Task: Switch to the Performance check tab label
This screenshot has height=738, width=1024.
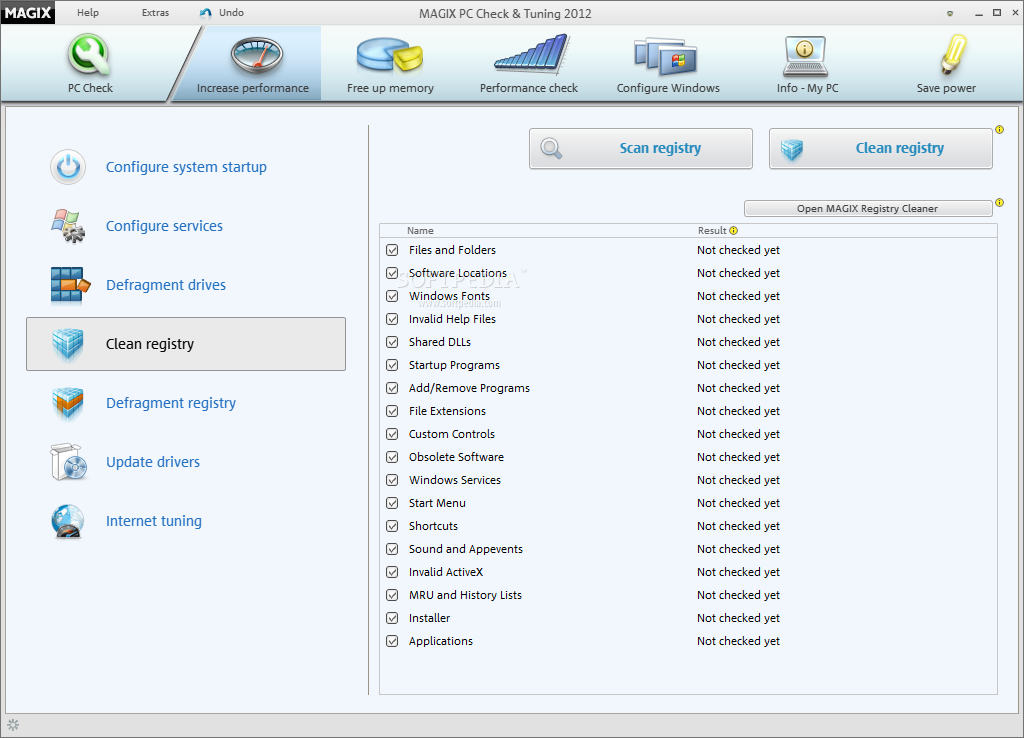Action: pos(528,88)
